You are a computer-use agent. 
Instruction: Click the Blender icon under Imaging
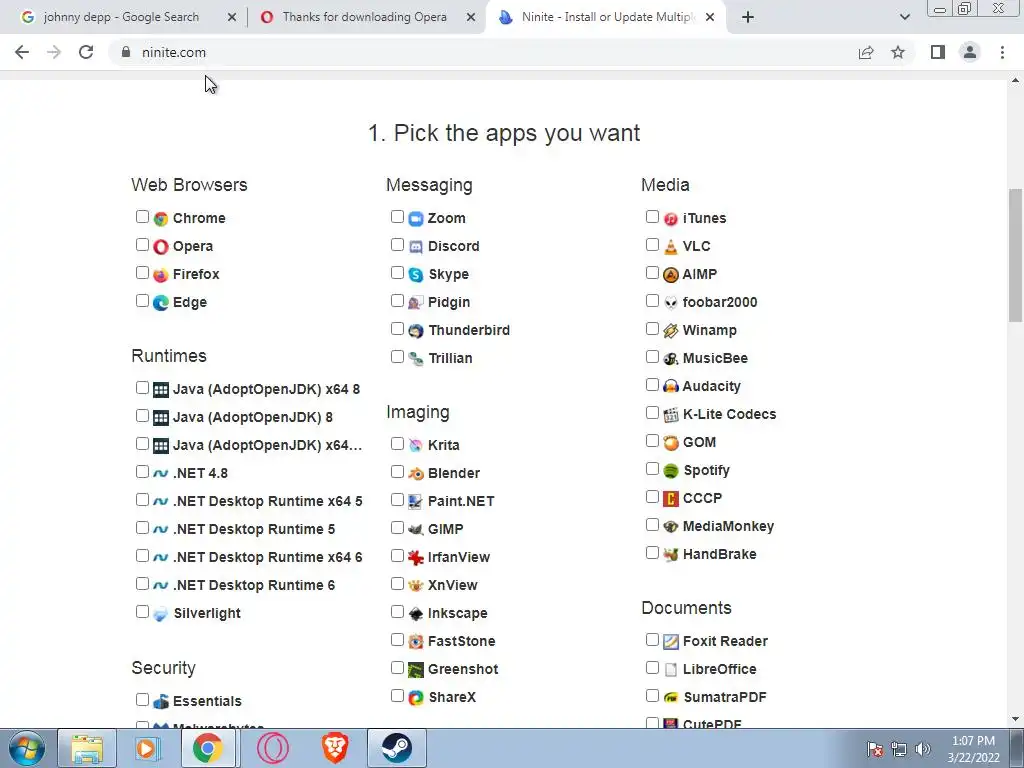416,473
